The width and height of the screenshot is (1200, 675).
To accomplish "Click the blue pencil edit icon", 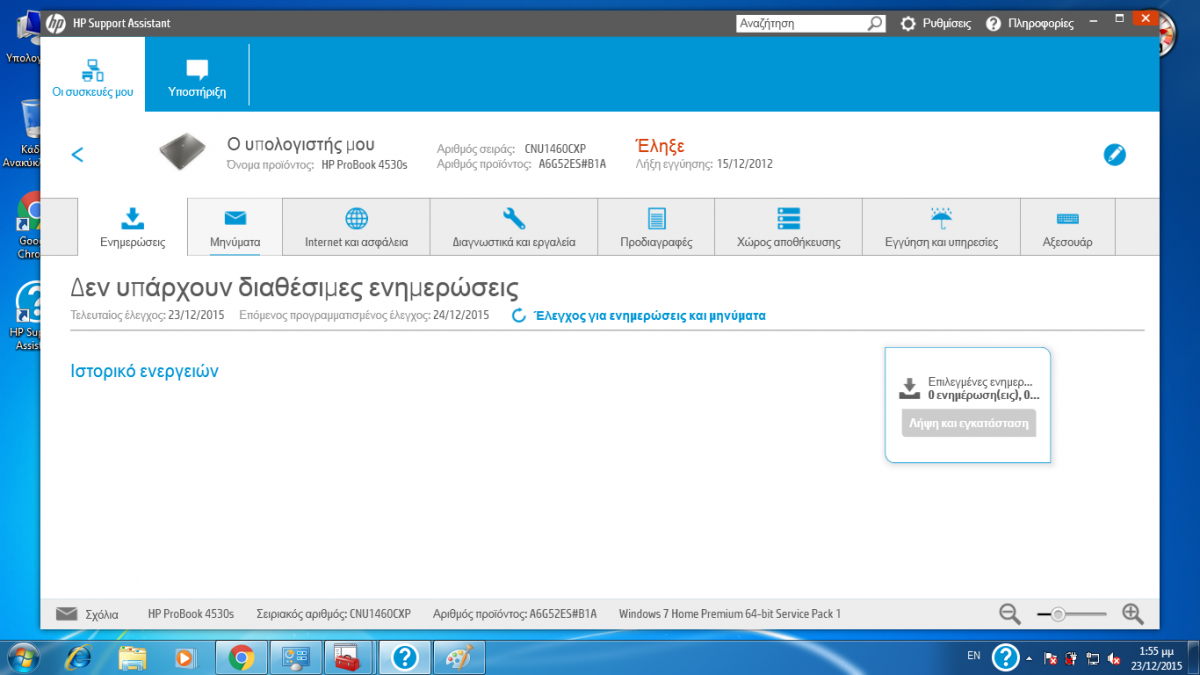I will click(x=1114, y=154).
